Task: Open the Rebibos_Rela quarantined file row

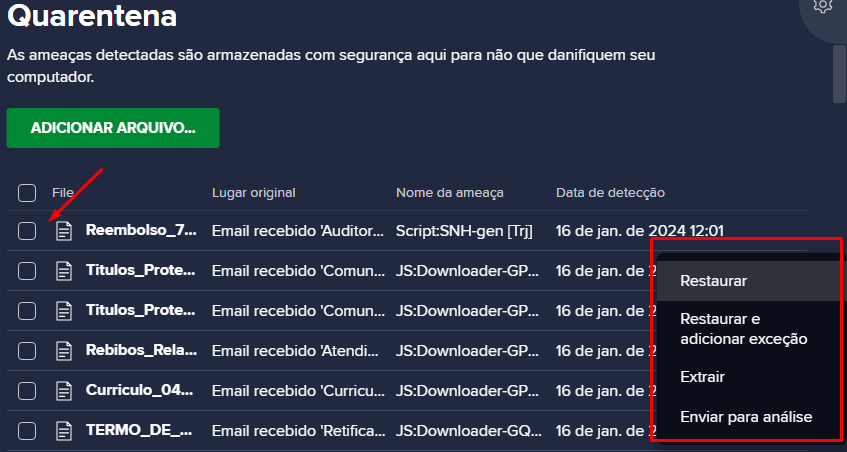Action: click(406, 351)
